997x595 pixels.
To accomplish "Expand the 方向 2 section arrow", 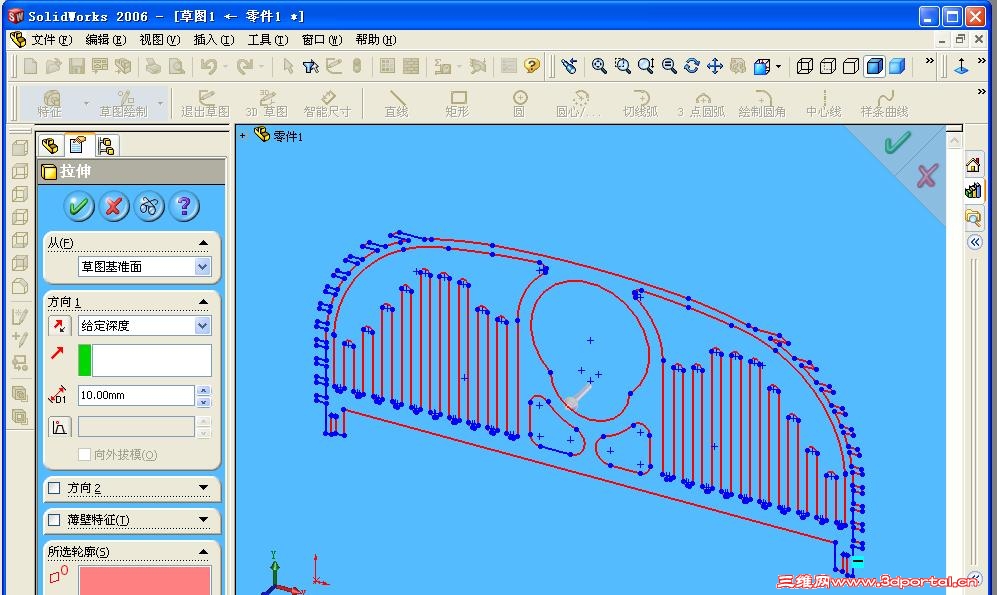I will pos(203,488).
